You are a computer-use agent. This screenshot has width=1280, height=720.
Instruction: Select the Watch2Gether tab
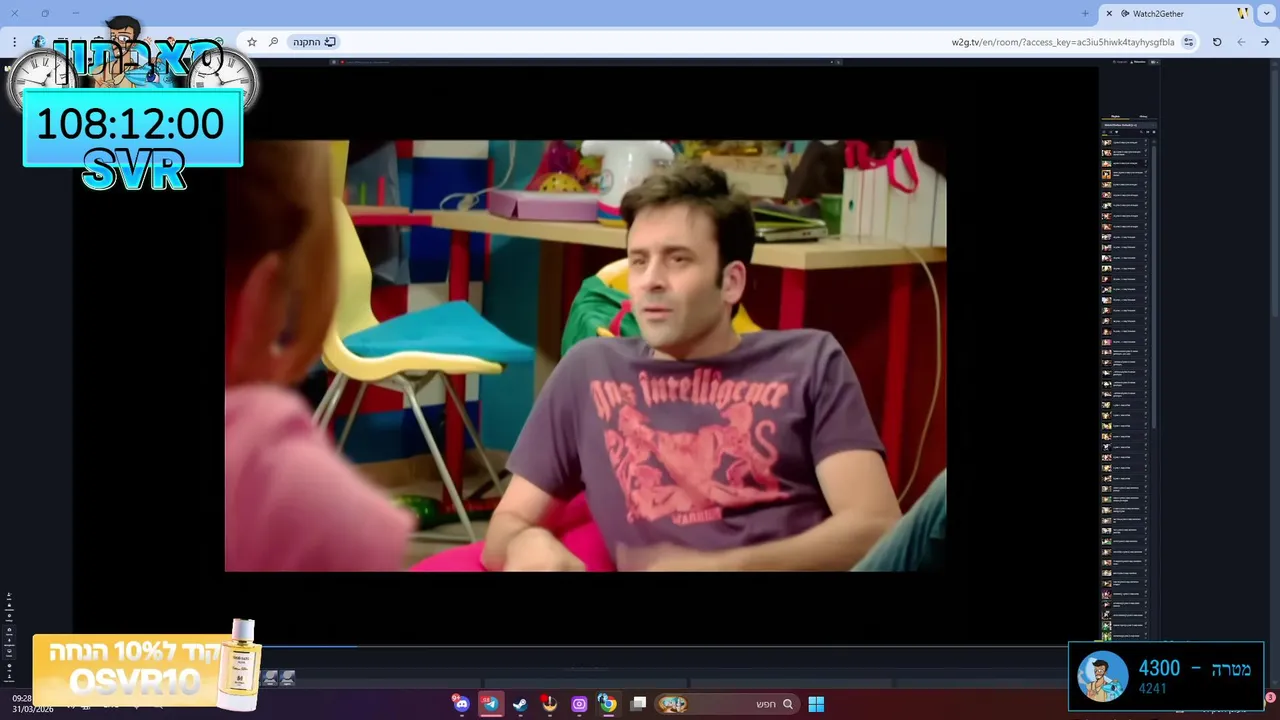1176,13
